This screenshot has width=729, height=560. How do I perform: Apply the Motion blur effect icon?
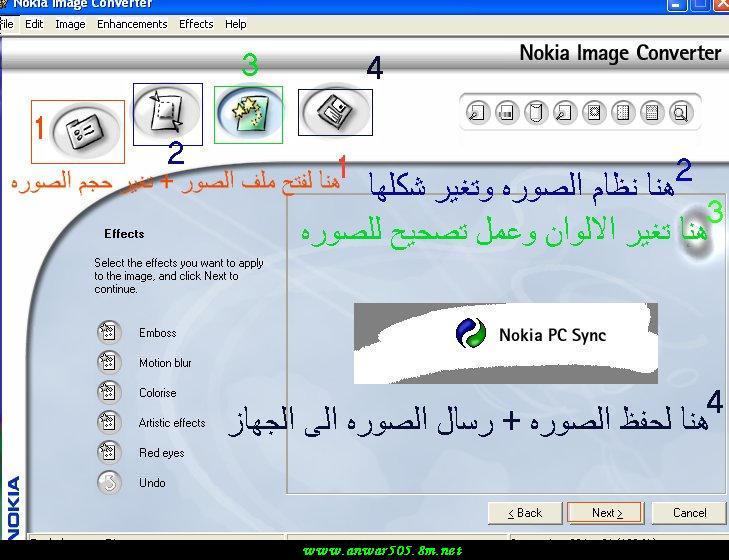(x=109, y=362)
